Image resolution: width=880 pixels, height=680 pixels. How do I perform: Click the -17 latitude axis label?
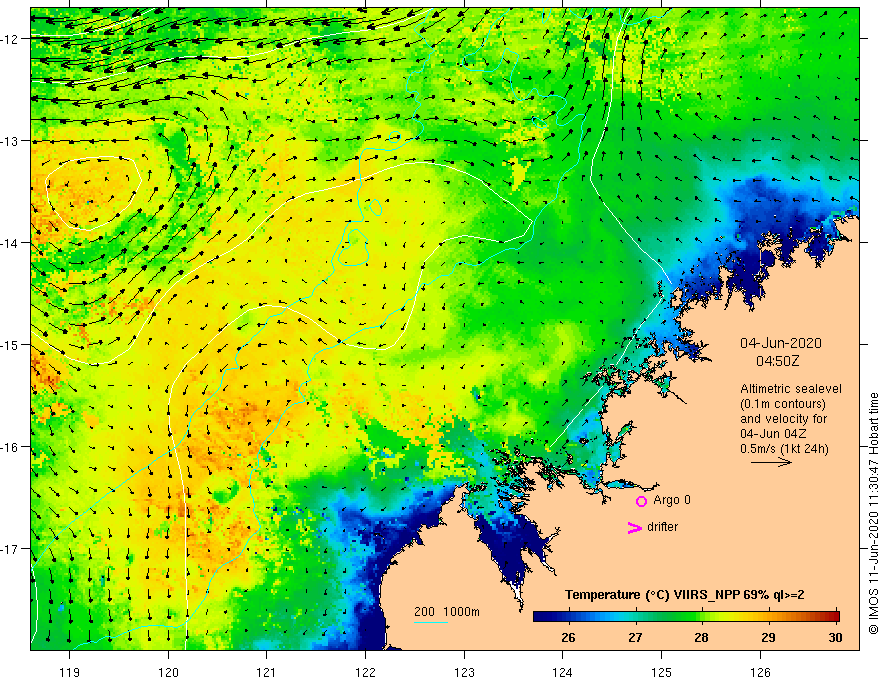11,549
